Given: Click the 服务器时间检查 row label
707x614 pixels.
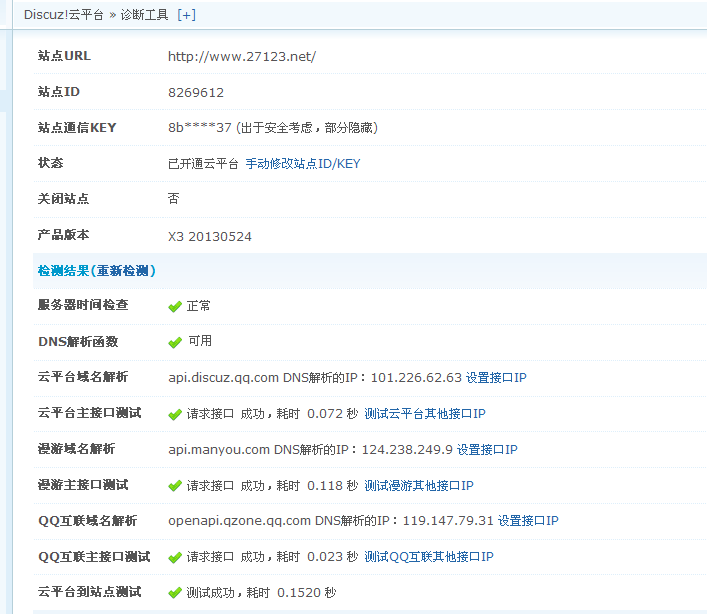Looking at the screenshot, I should (x=83, y=305).
